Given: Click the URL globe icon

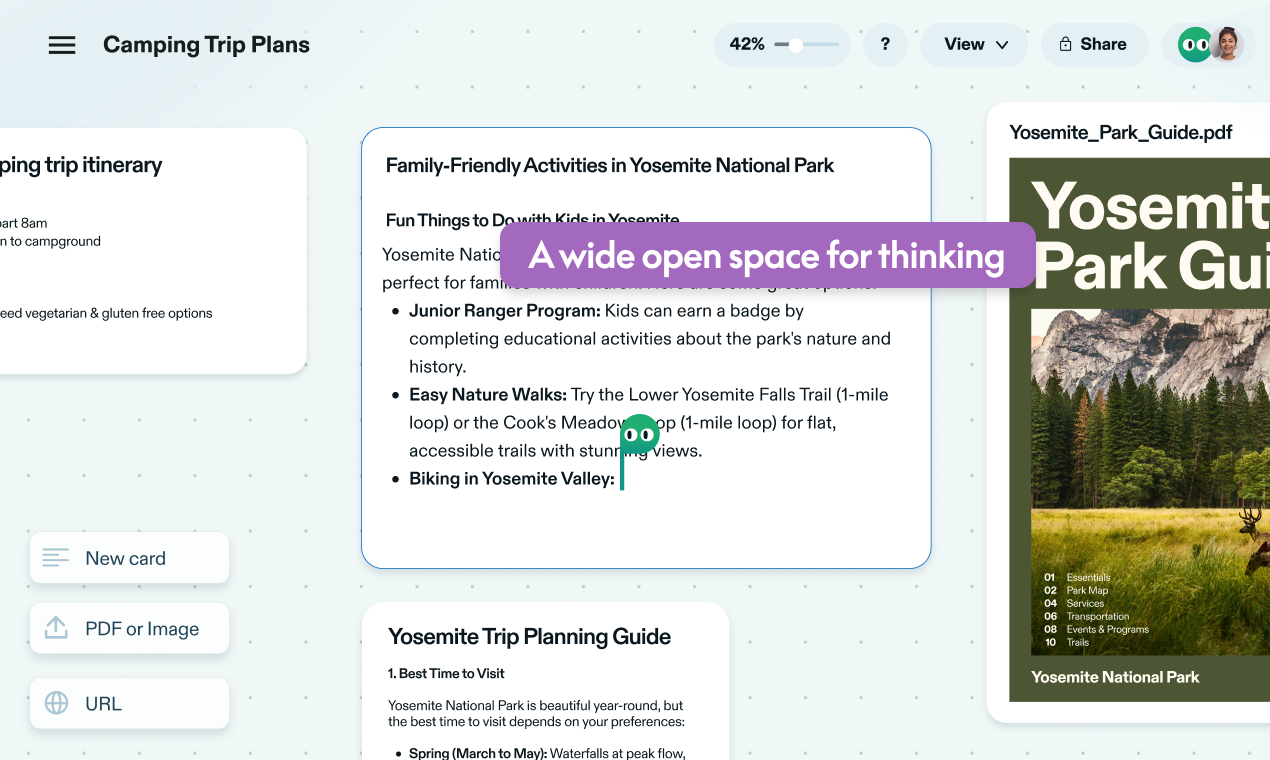Looking at the screenshot, I should [56, 703].
